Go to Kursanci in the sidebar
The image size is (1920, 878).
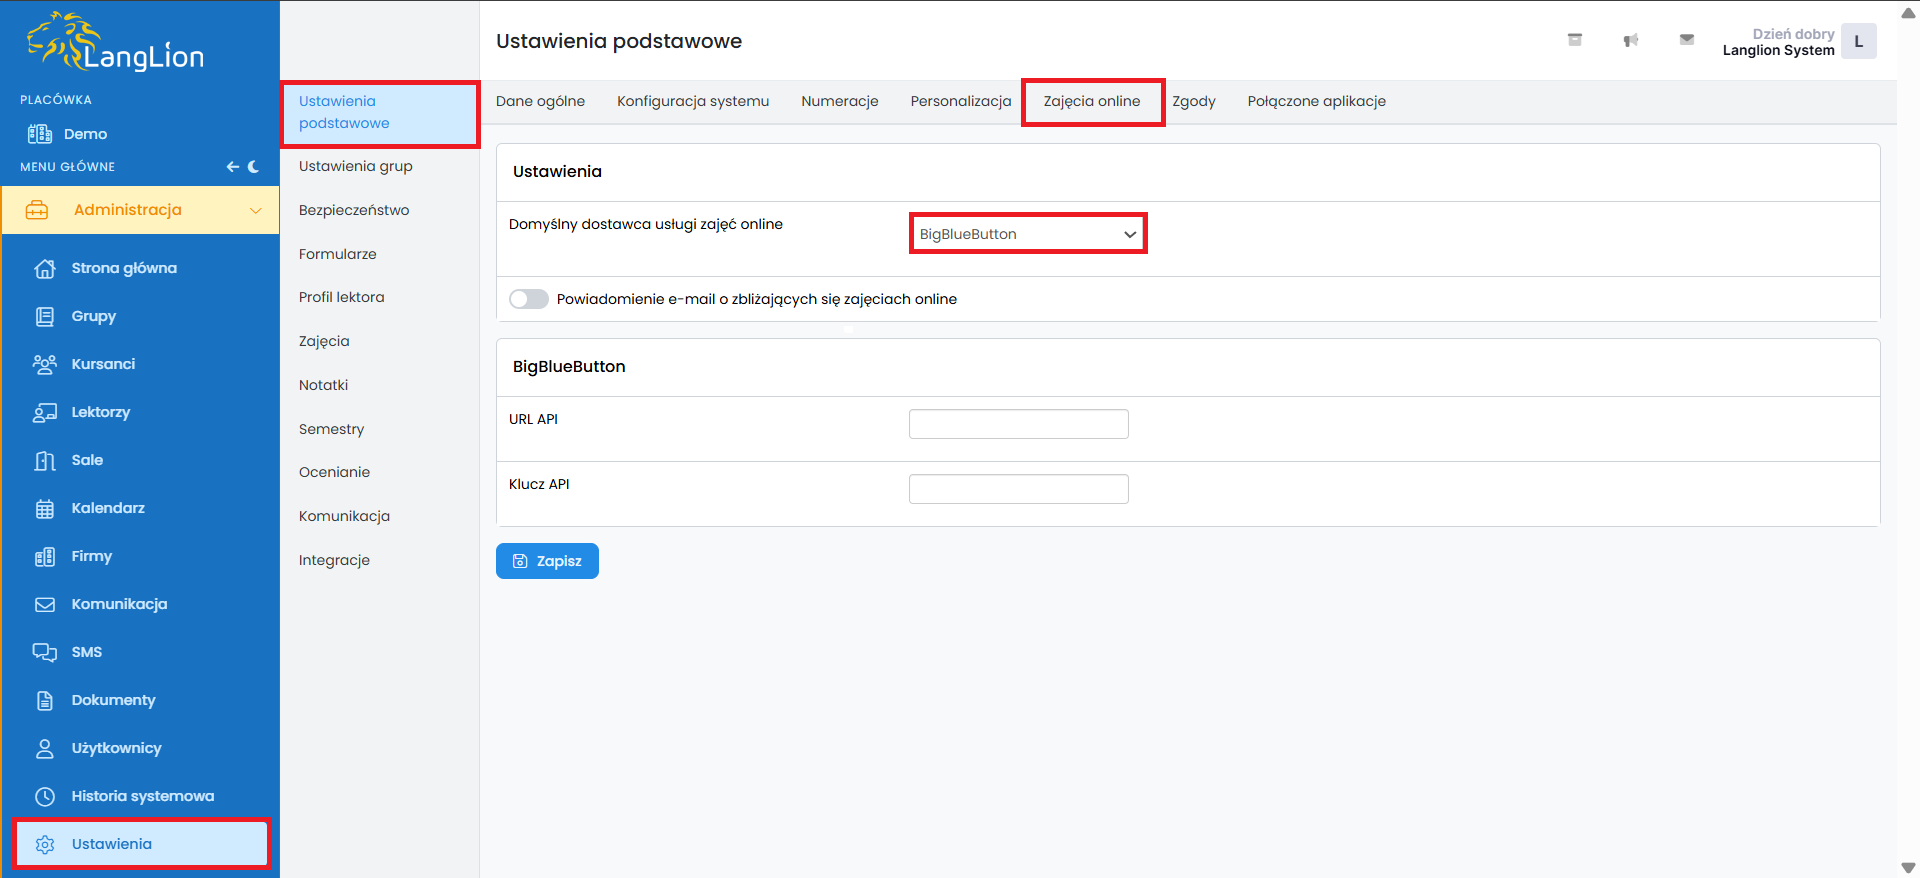pos(103,364)
